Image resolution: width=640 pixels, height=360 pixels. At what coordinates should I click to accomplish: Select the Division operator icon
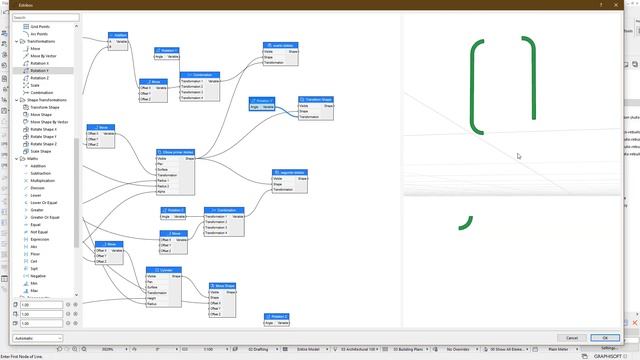point(26,188)
